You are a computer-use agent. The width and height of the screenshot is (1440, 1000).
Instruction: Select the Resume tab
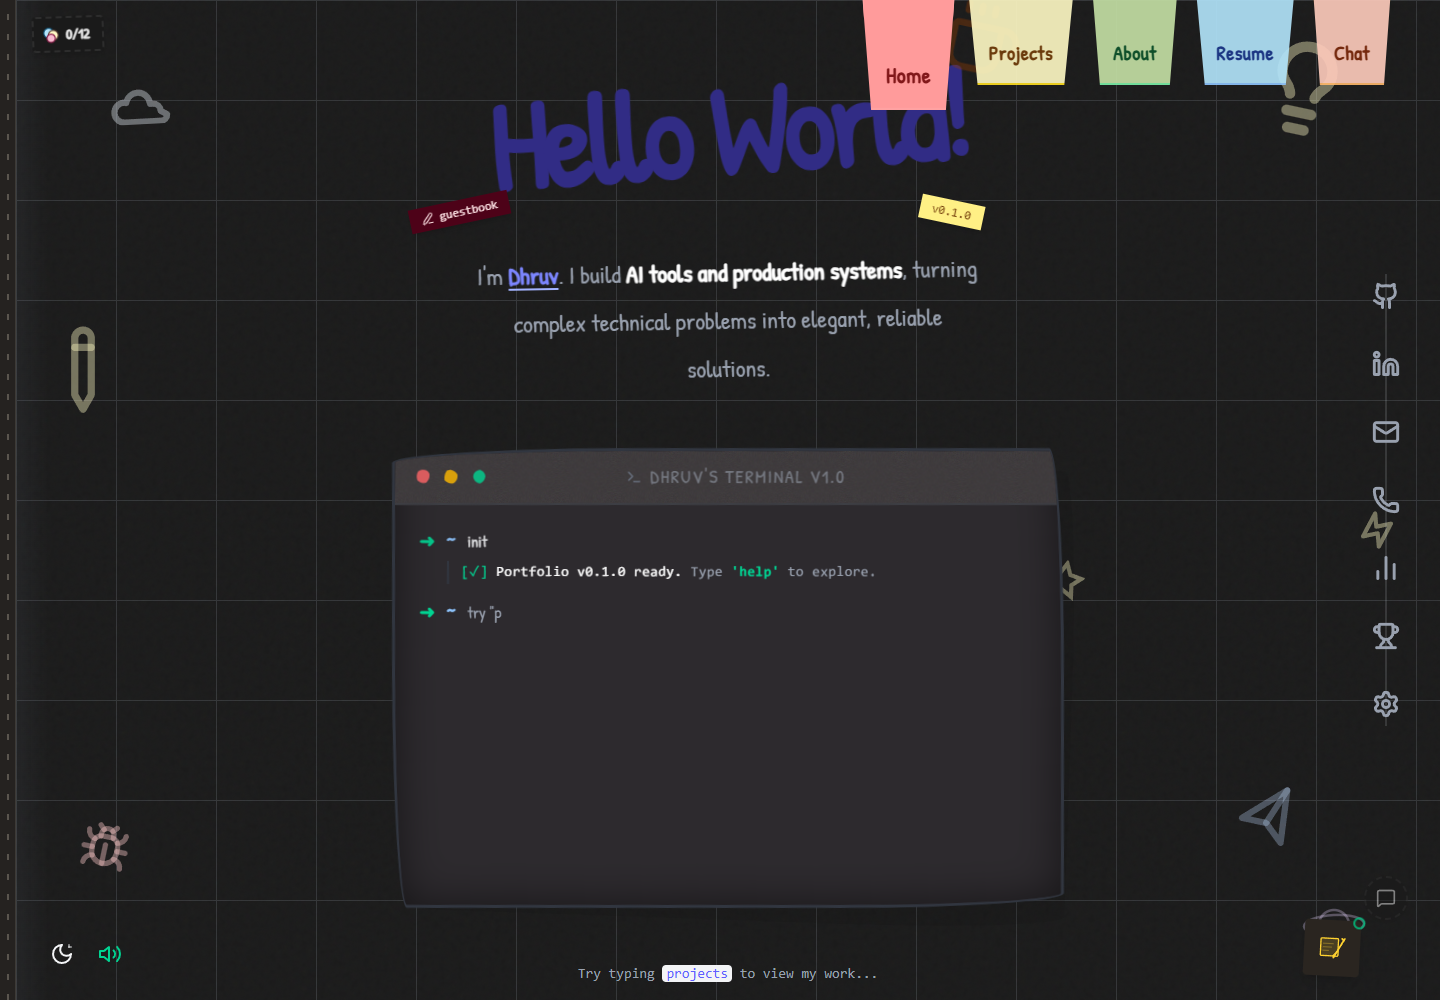point(1244,53)
